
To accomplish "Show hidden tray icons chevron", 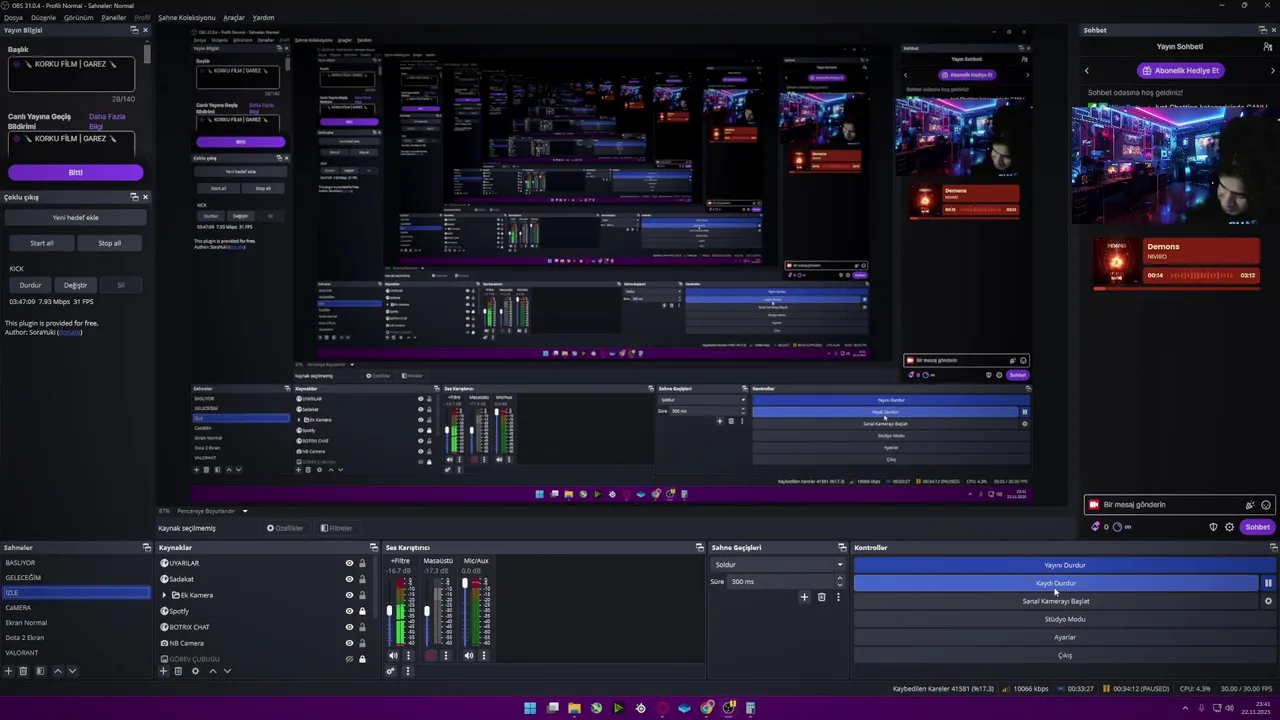I will coord(1187,708).
